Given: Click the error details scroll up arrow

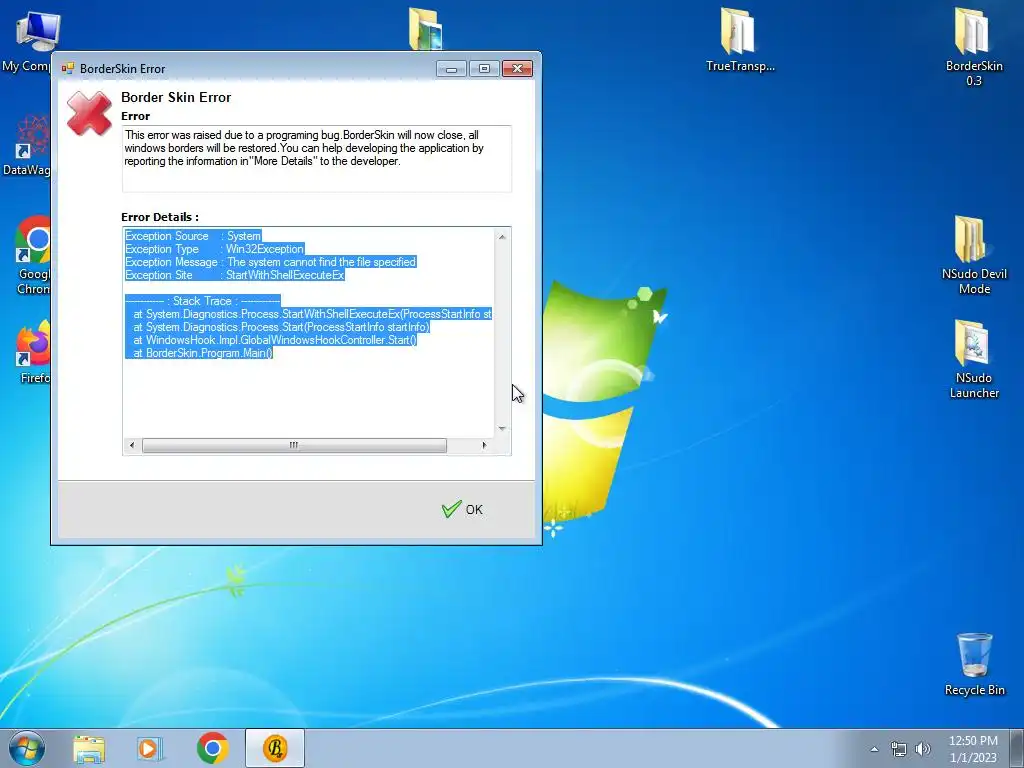Looking at the screenshot, I should [502, 236].
